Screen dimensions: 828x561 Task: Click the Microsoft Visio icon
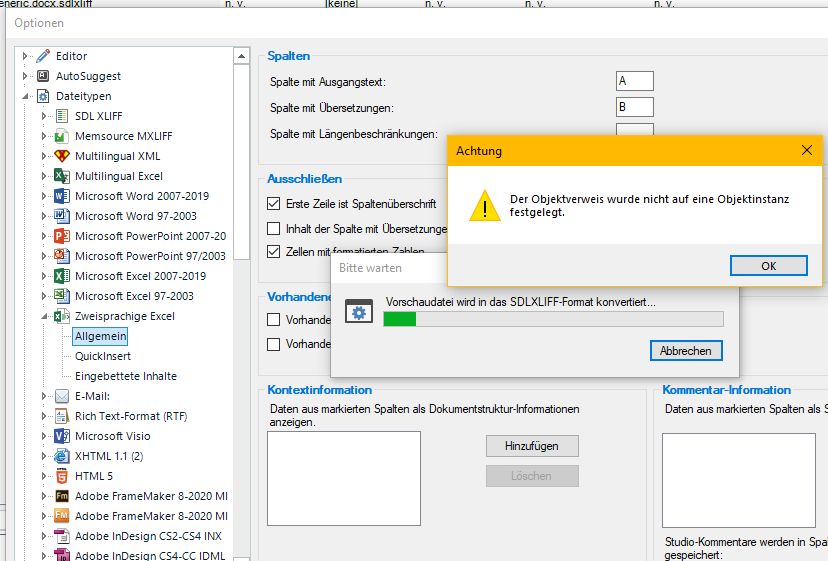pos(62,436)
